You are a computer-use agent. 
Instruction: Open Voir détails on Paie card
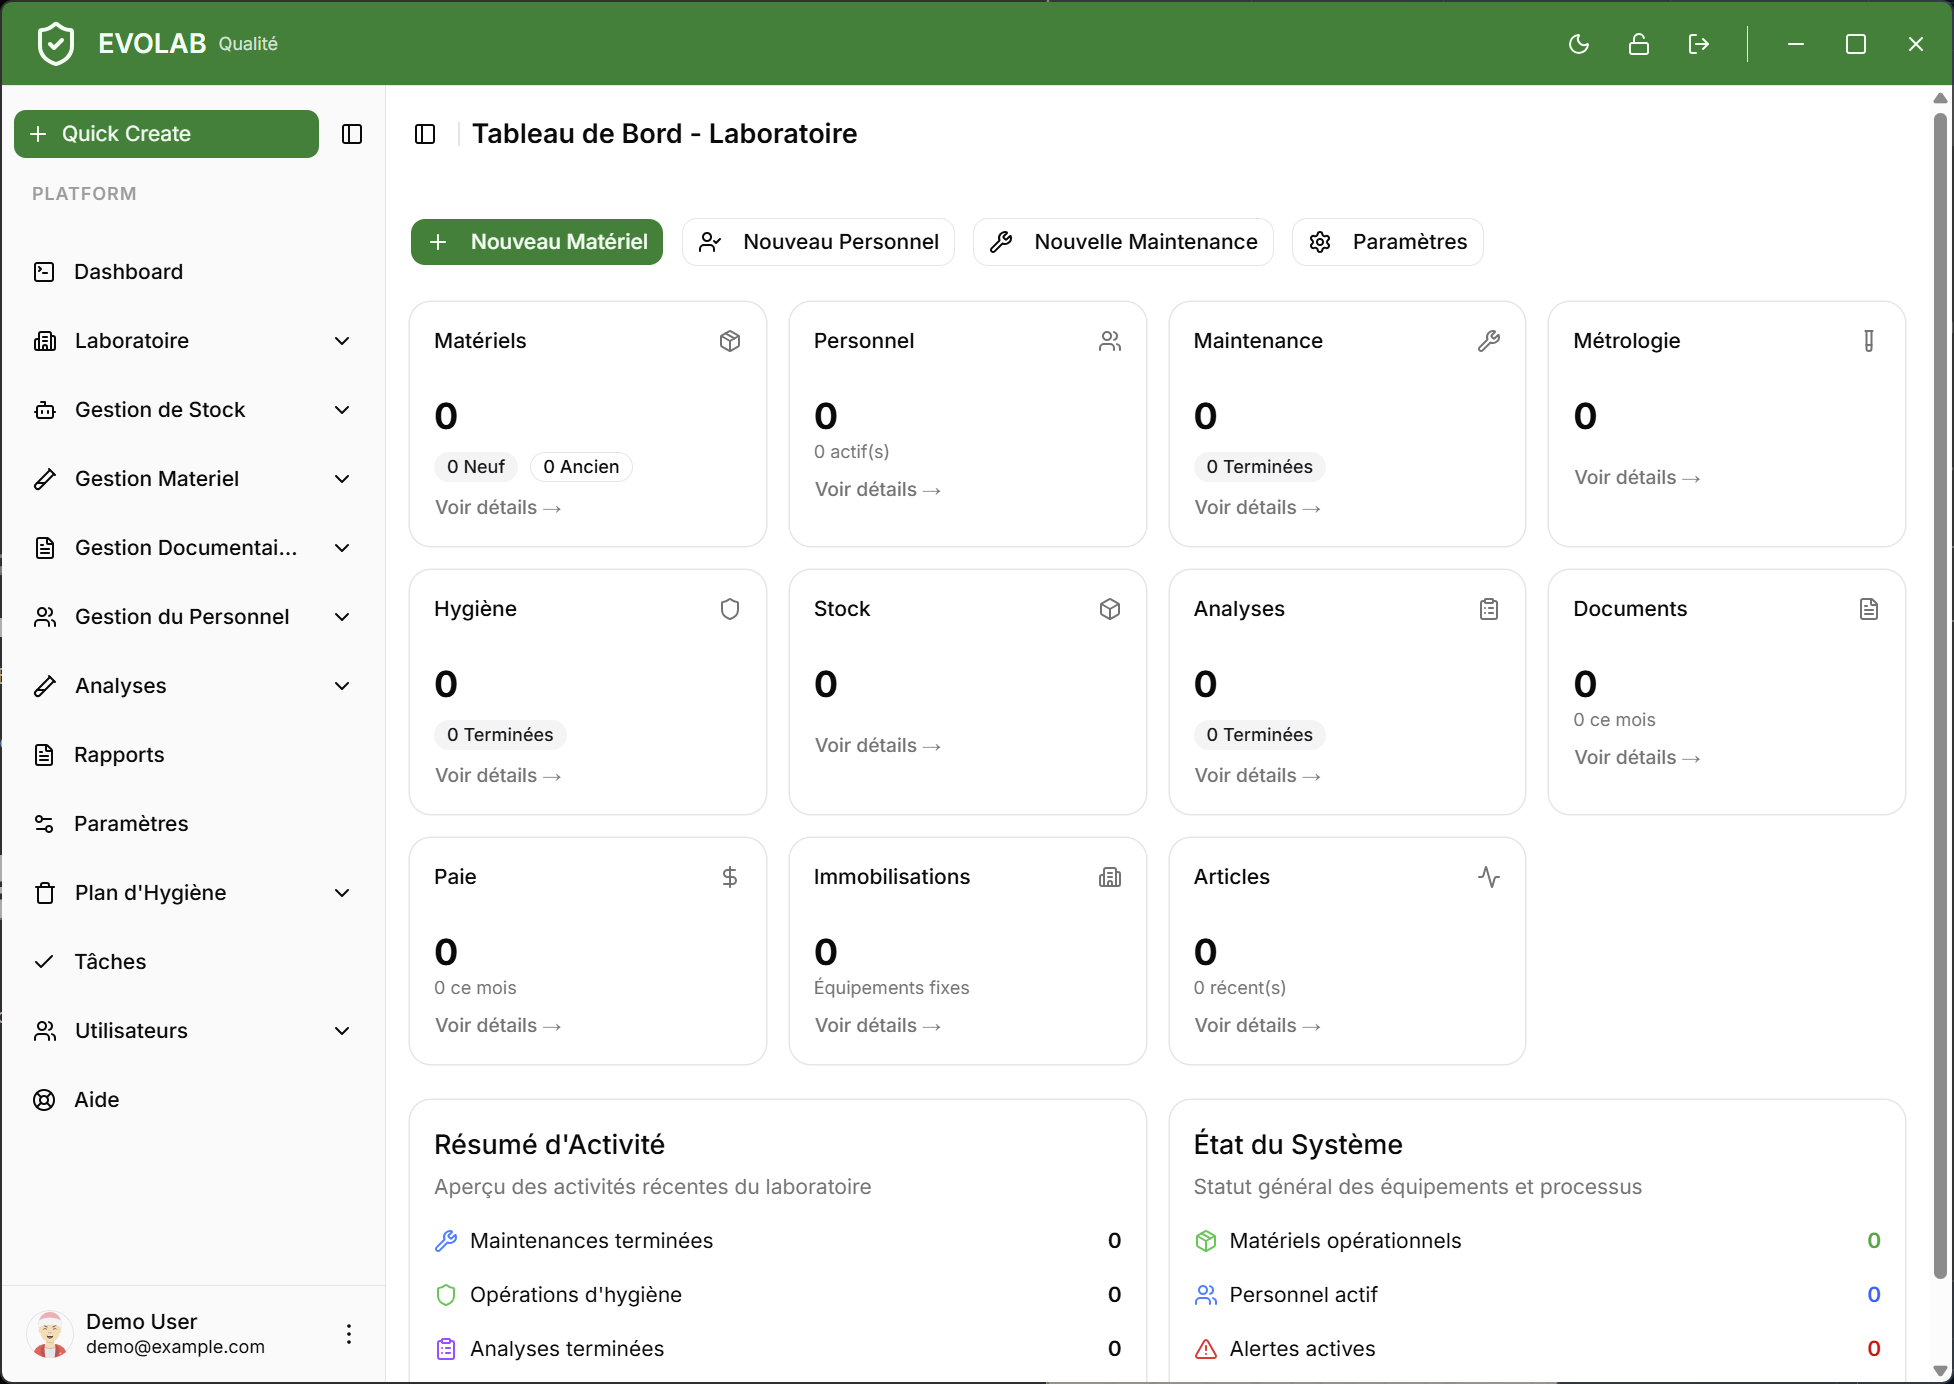498,1026
